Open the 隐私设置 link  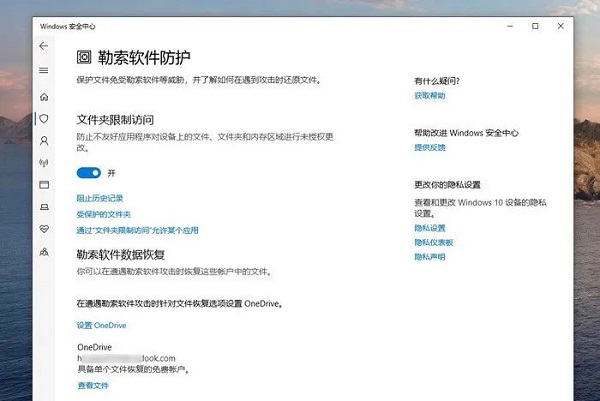[430, 228]
